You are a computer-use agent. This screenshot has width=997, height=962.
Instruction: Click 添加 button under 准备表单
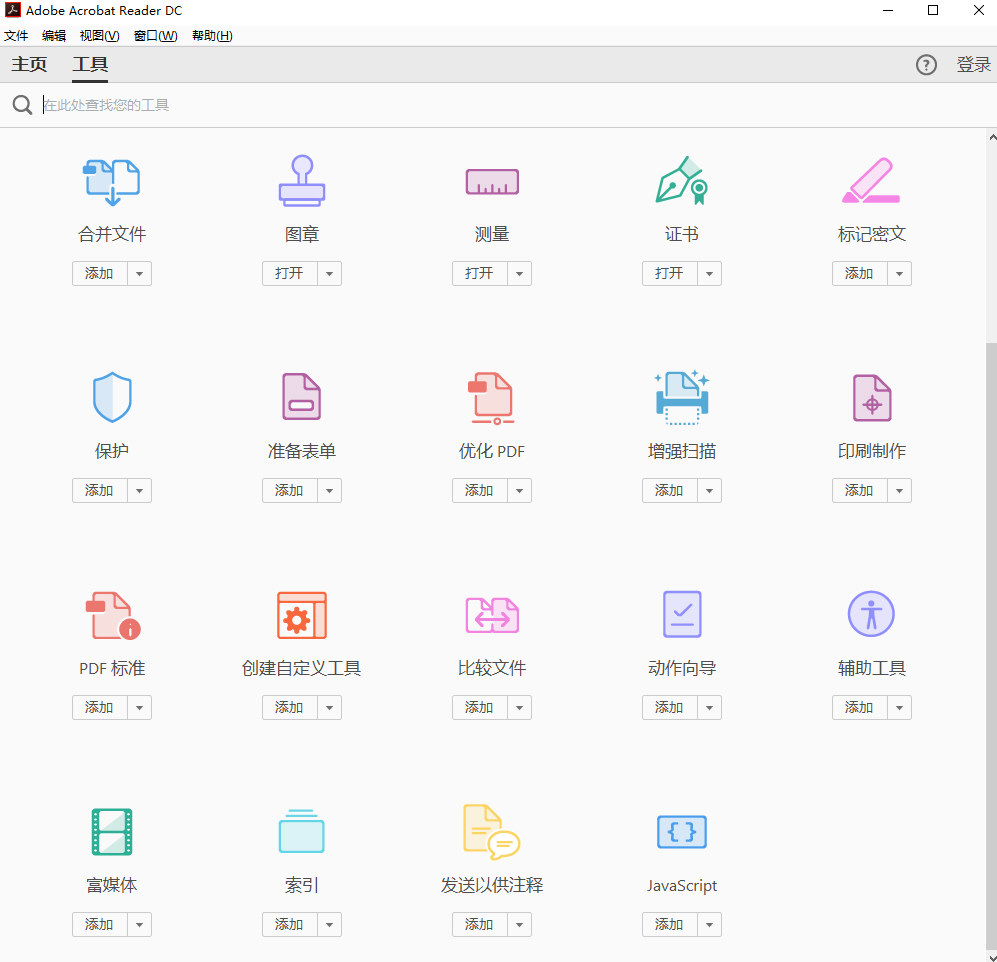click(x=289, y=491)
